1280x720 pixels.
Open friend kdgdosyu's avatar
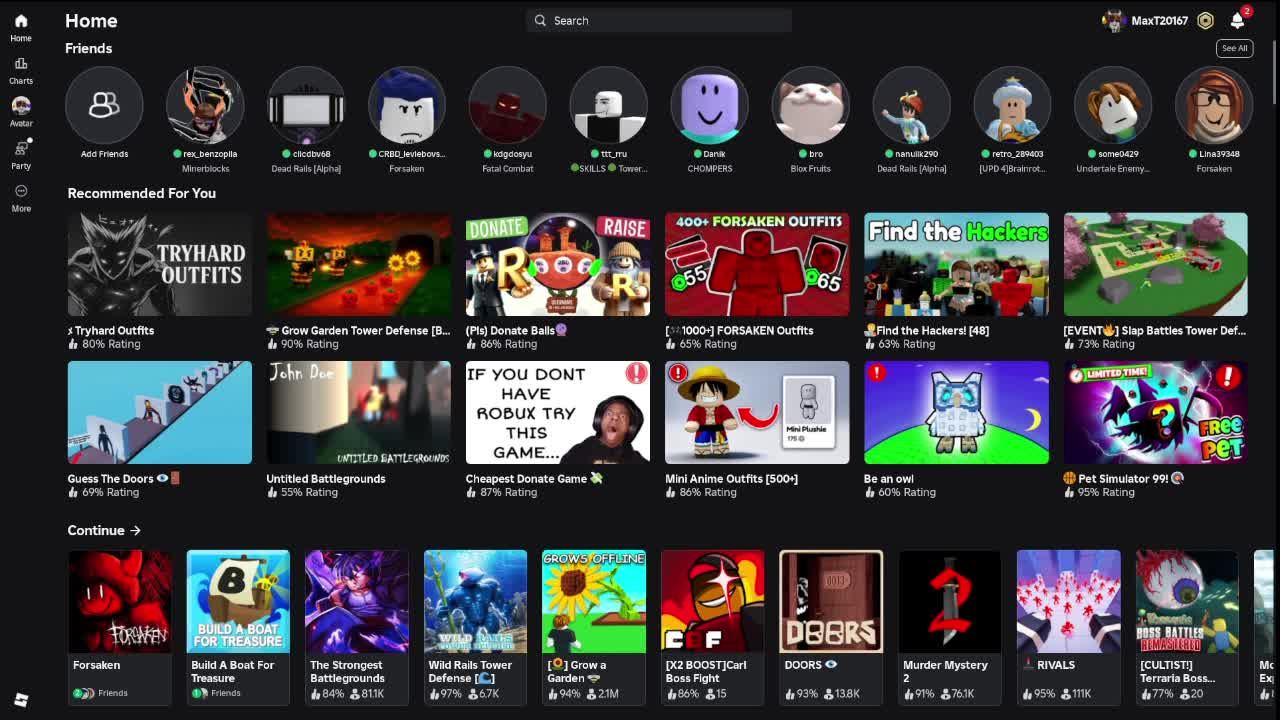(508, 105)
